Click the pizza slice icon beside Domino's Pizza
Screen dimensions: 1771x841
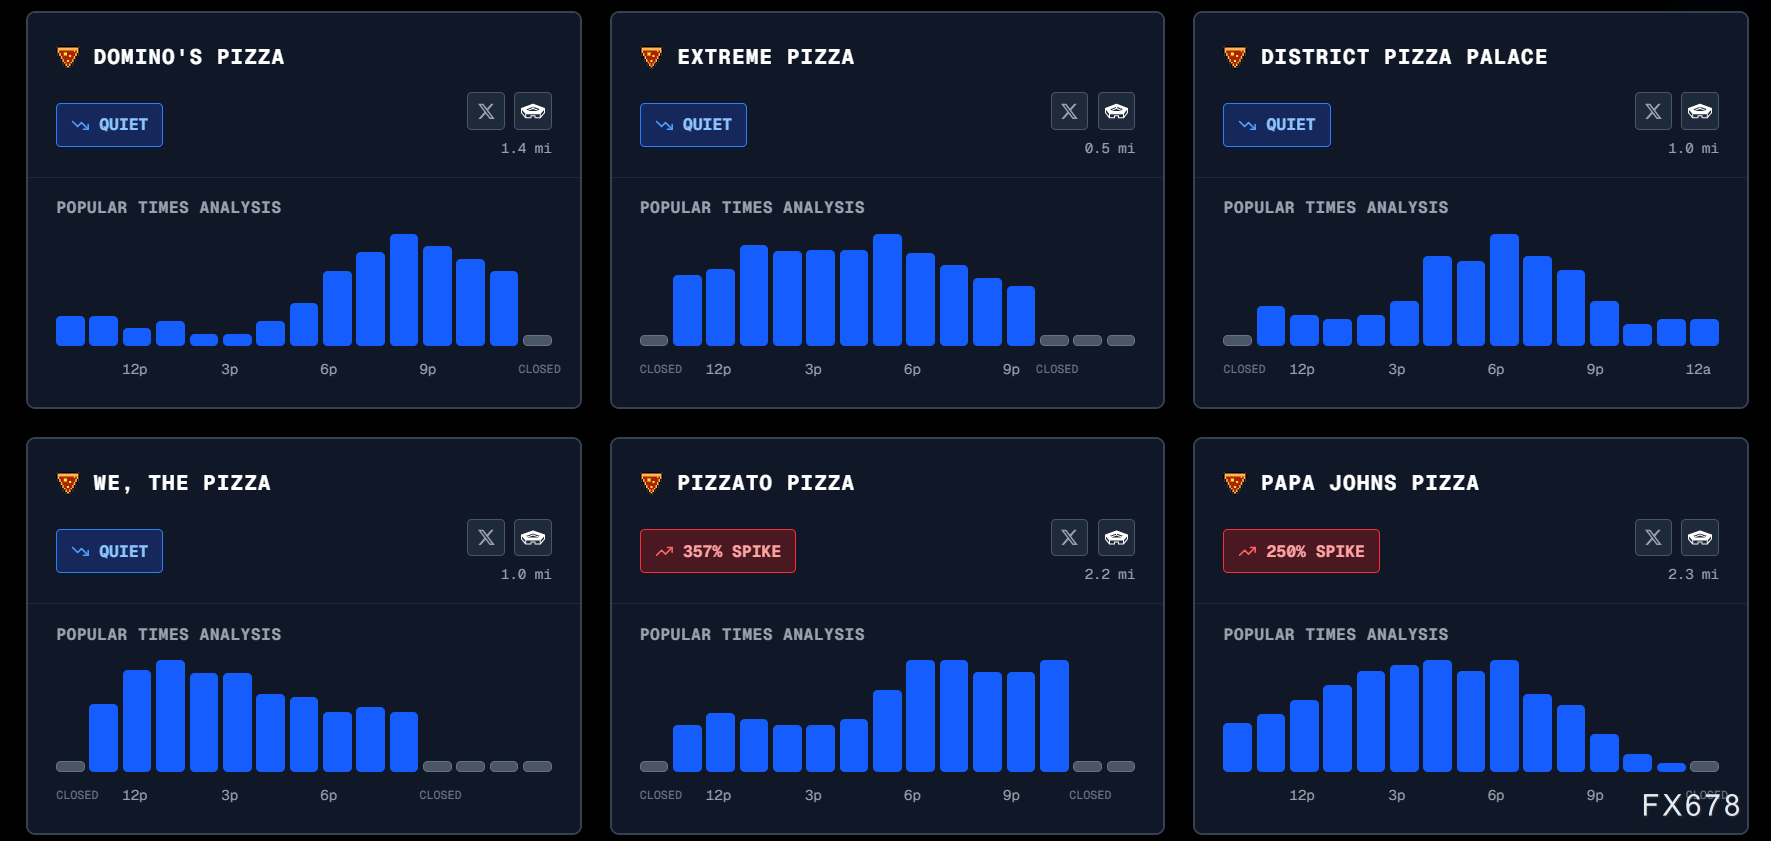pyautogui.click(x=68, y=57)
